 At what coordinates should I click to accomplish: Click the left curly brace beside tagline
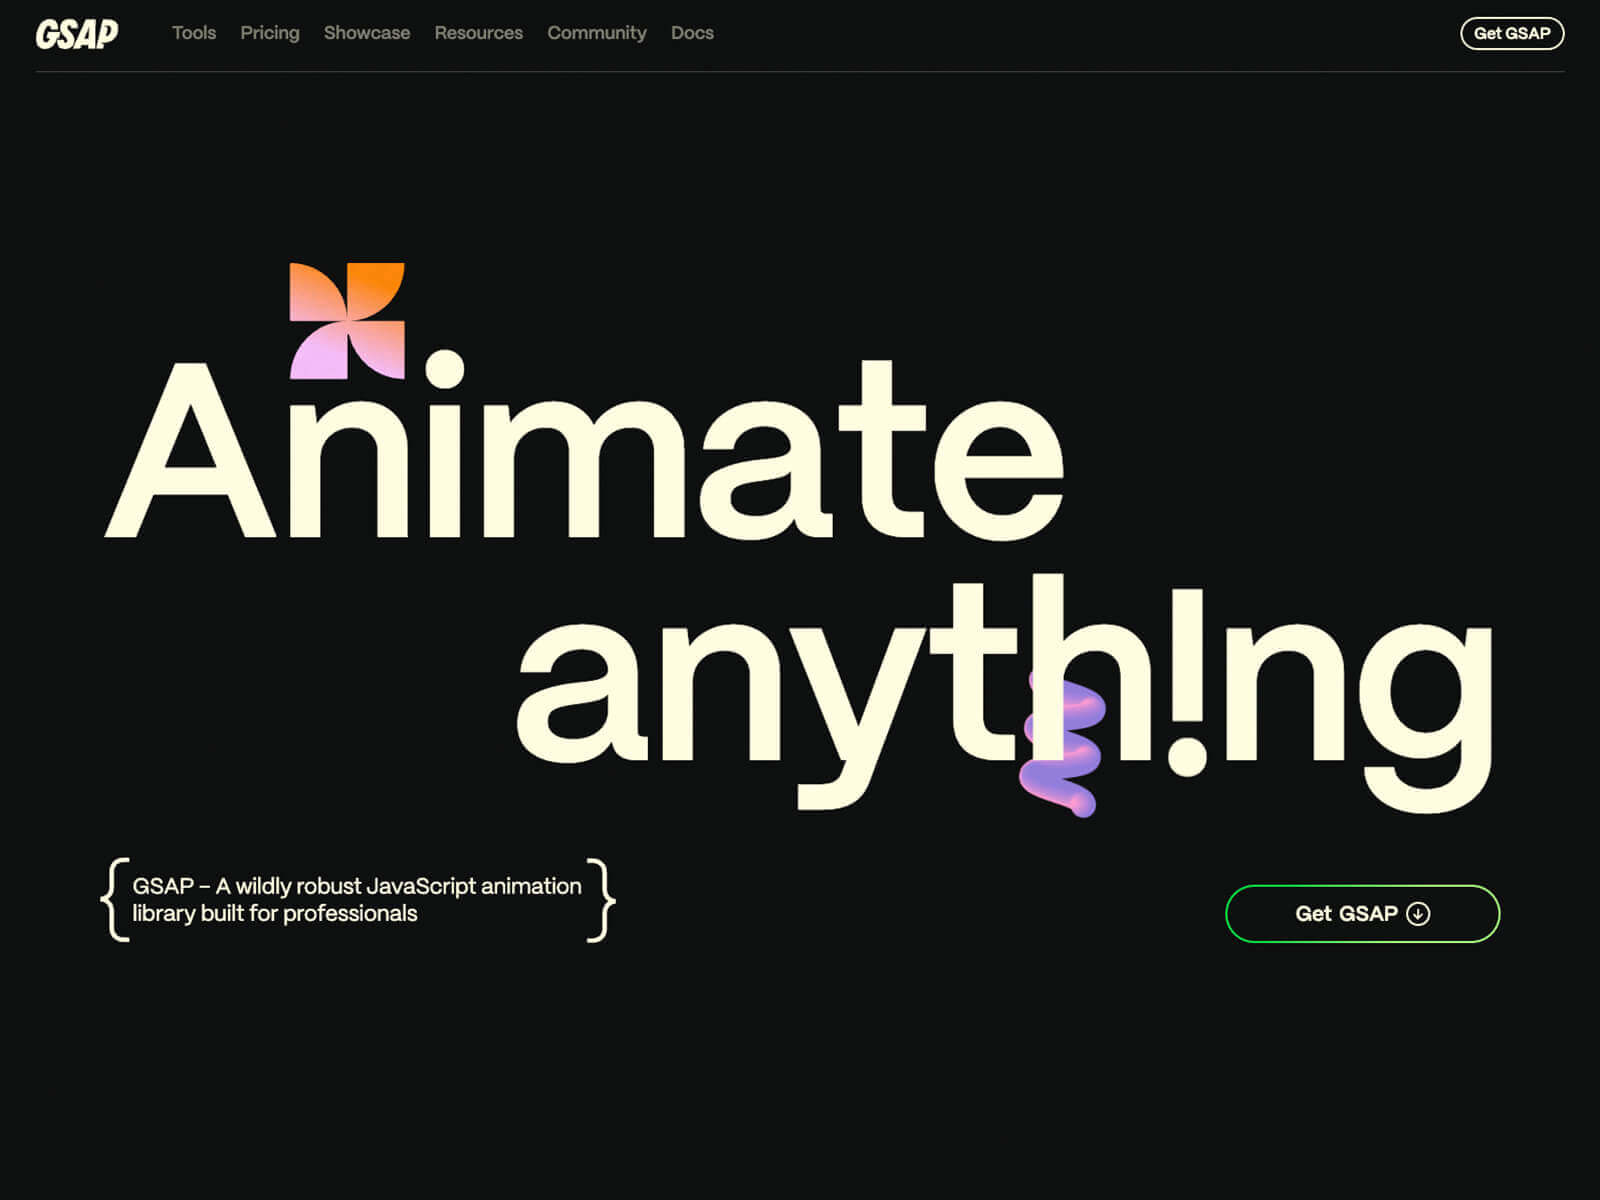[x=116, y=900]
